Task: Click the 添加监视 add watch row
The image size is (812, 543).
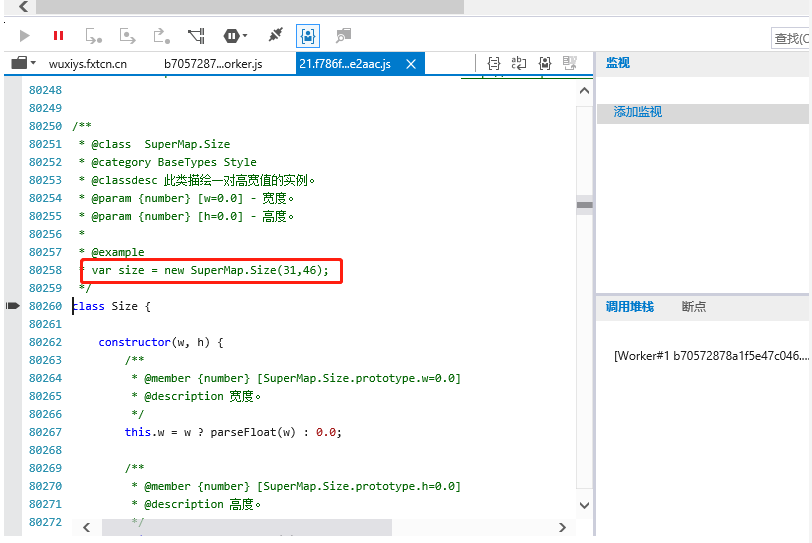Action: 703,112
